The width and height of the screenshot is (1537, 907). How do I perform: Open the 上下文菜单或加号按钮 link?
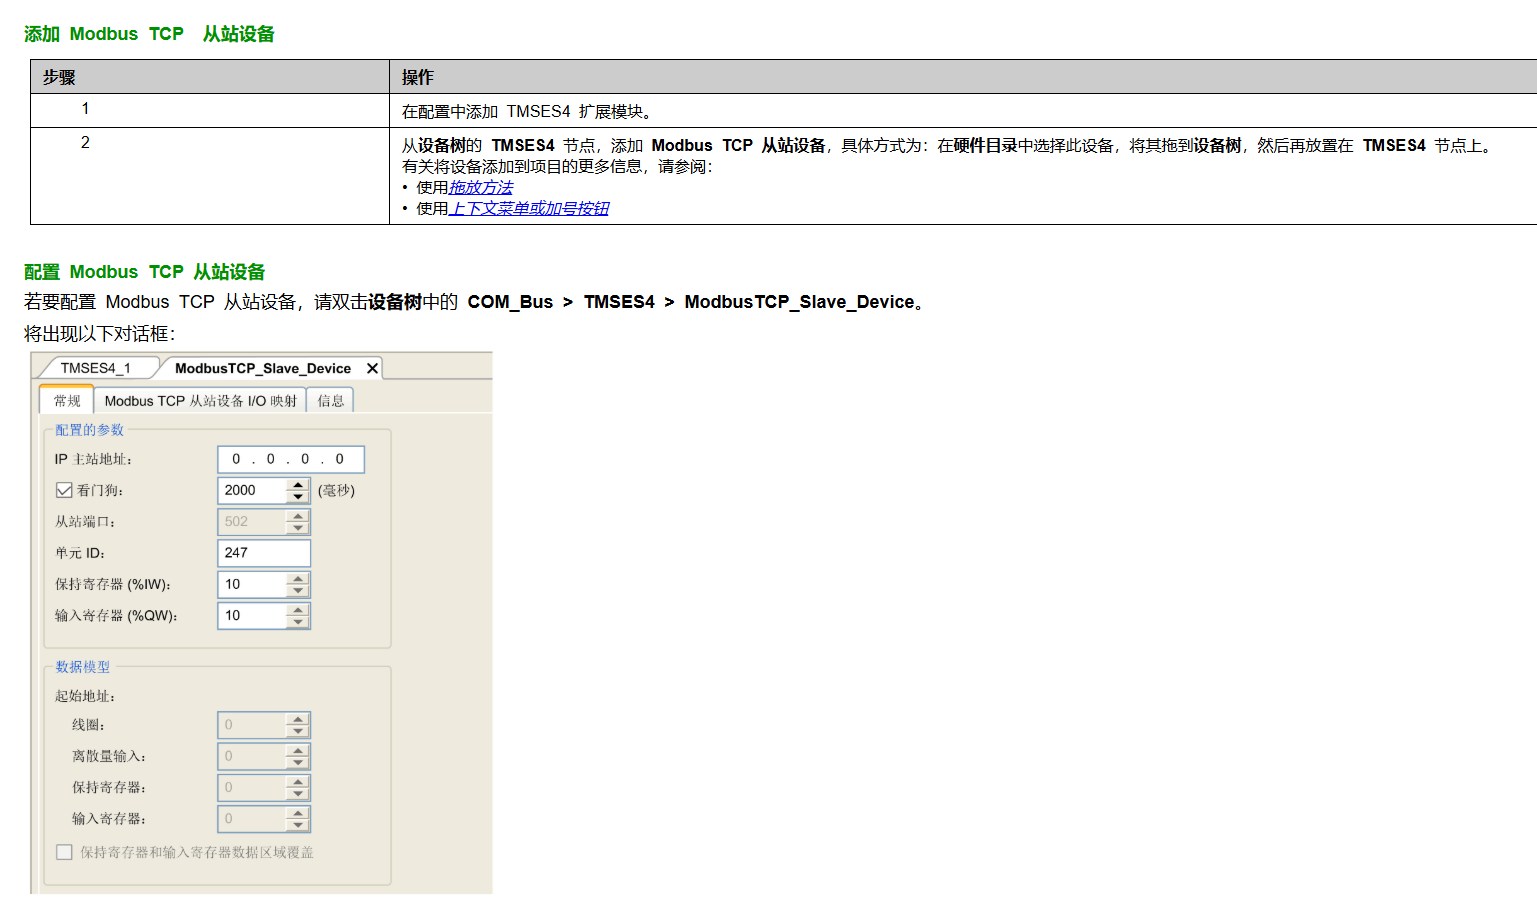pos(528,208)
